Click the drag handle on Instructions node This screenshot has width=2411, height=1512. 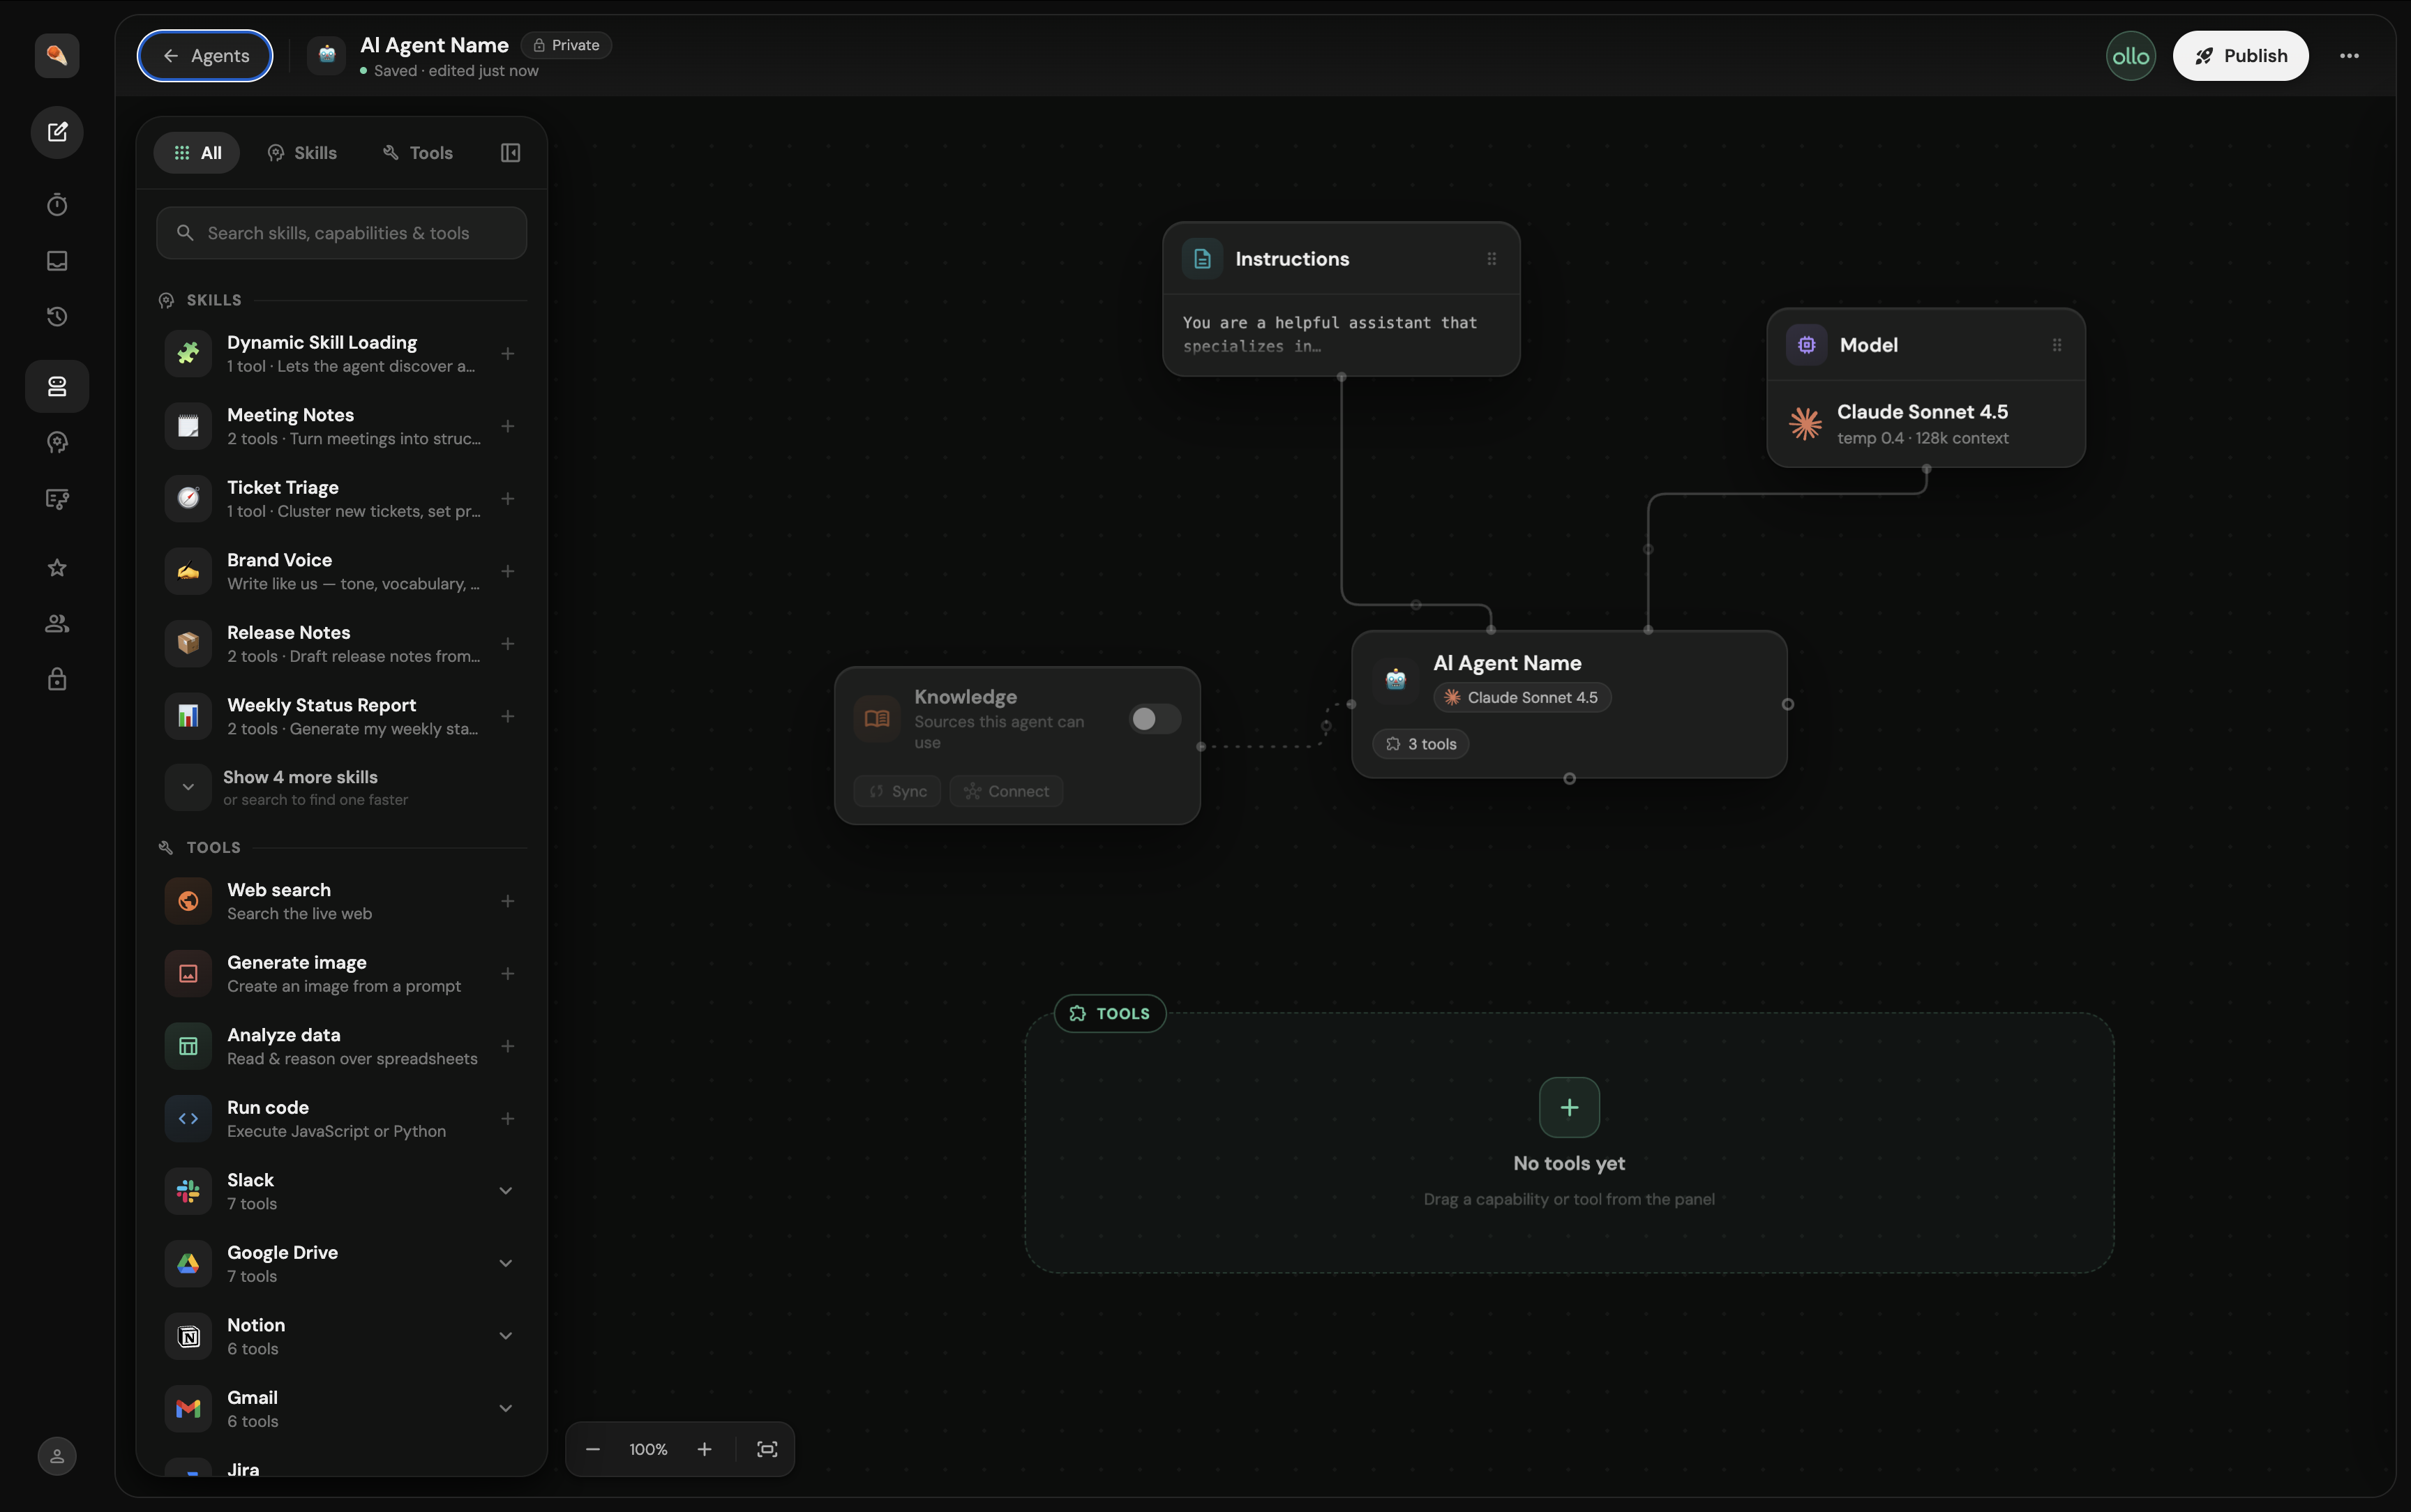(x=1491, y=259)
